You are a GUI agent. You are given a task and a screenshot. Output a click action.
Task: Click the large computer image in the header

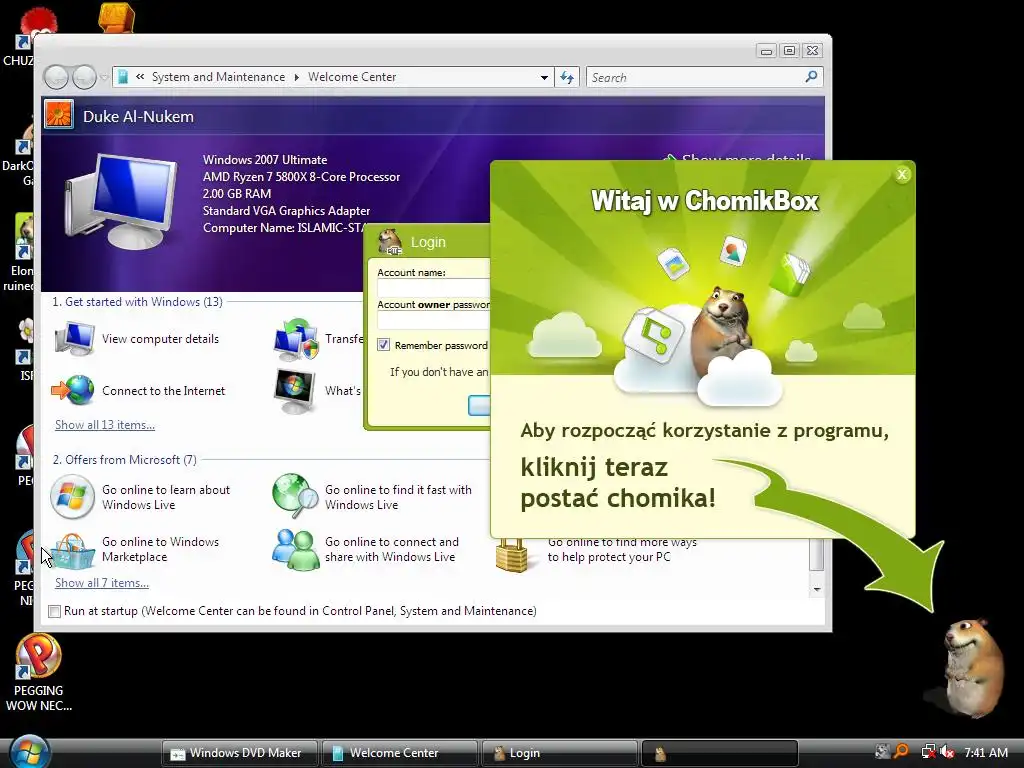click(x=123, y=201)
